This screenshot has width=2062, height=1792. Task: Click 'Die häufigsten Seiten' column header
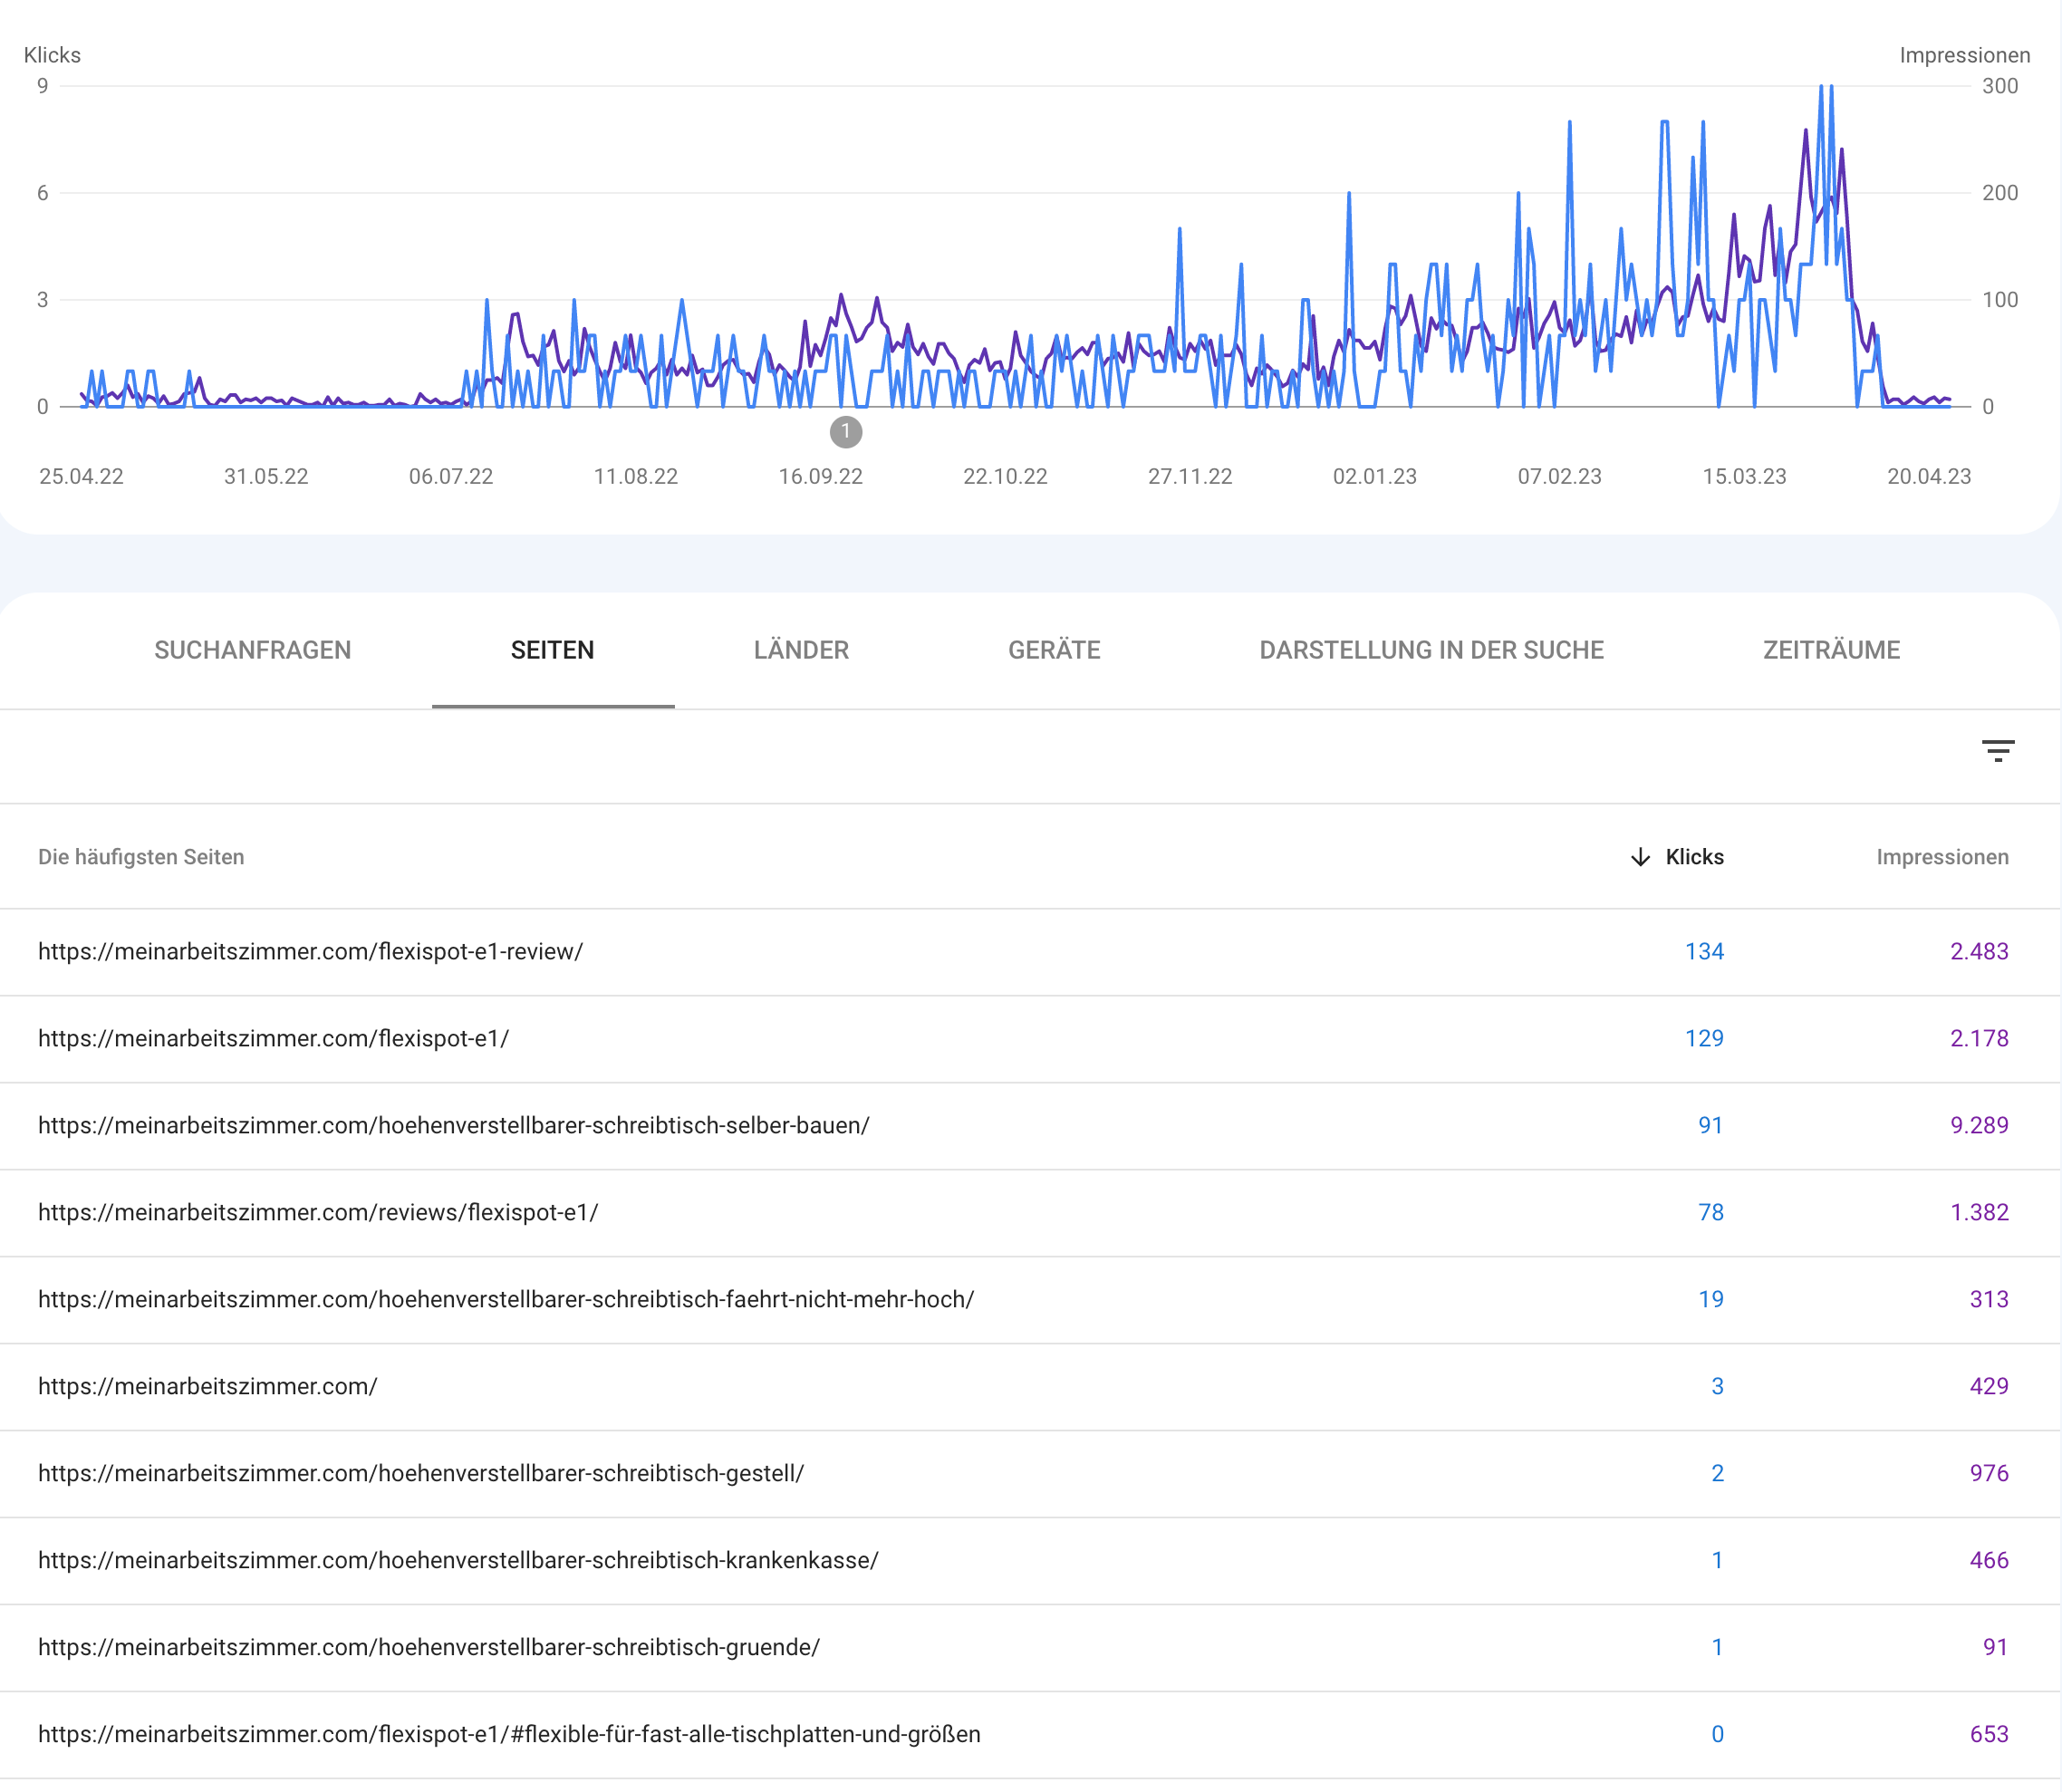141,857
